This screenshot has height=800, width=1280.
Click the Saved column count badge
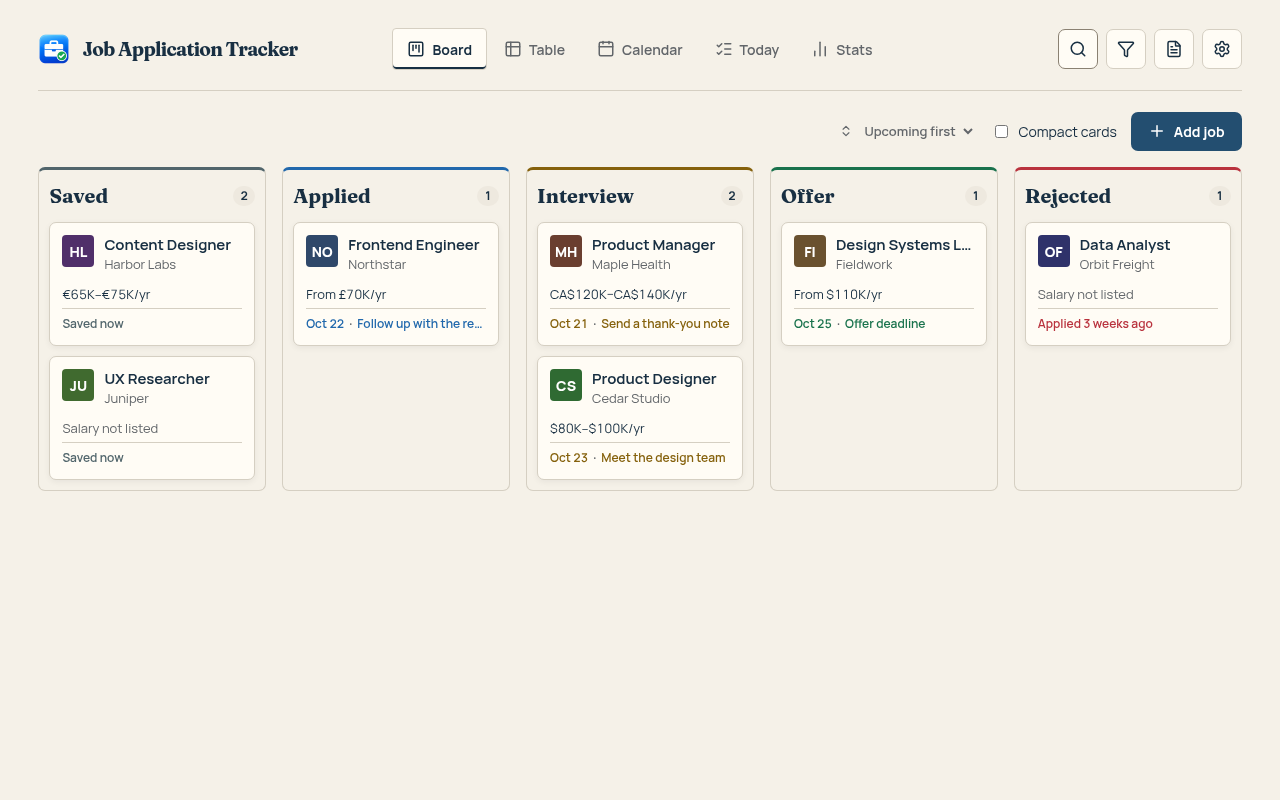pyautogui.click(x=244, y=196)
